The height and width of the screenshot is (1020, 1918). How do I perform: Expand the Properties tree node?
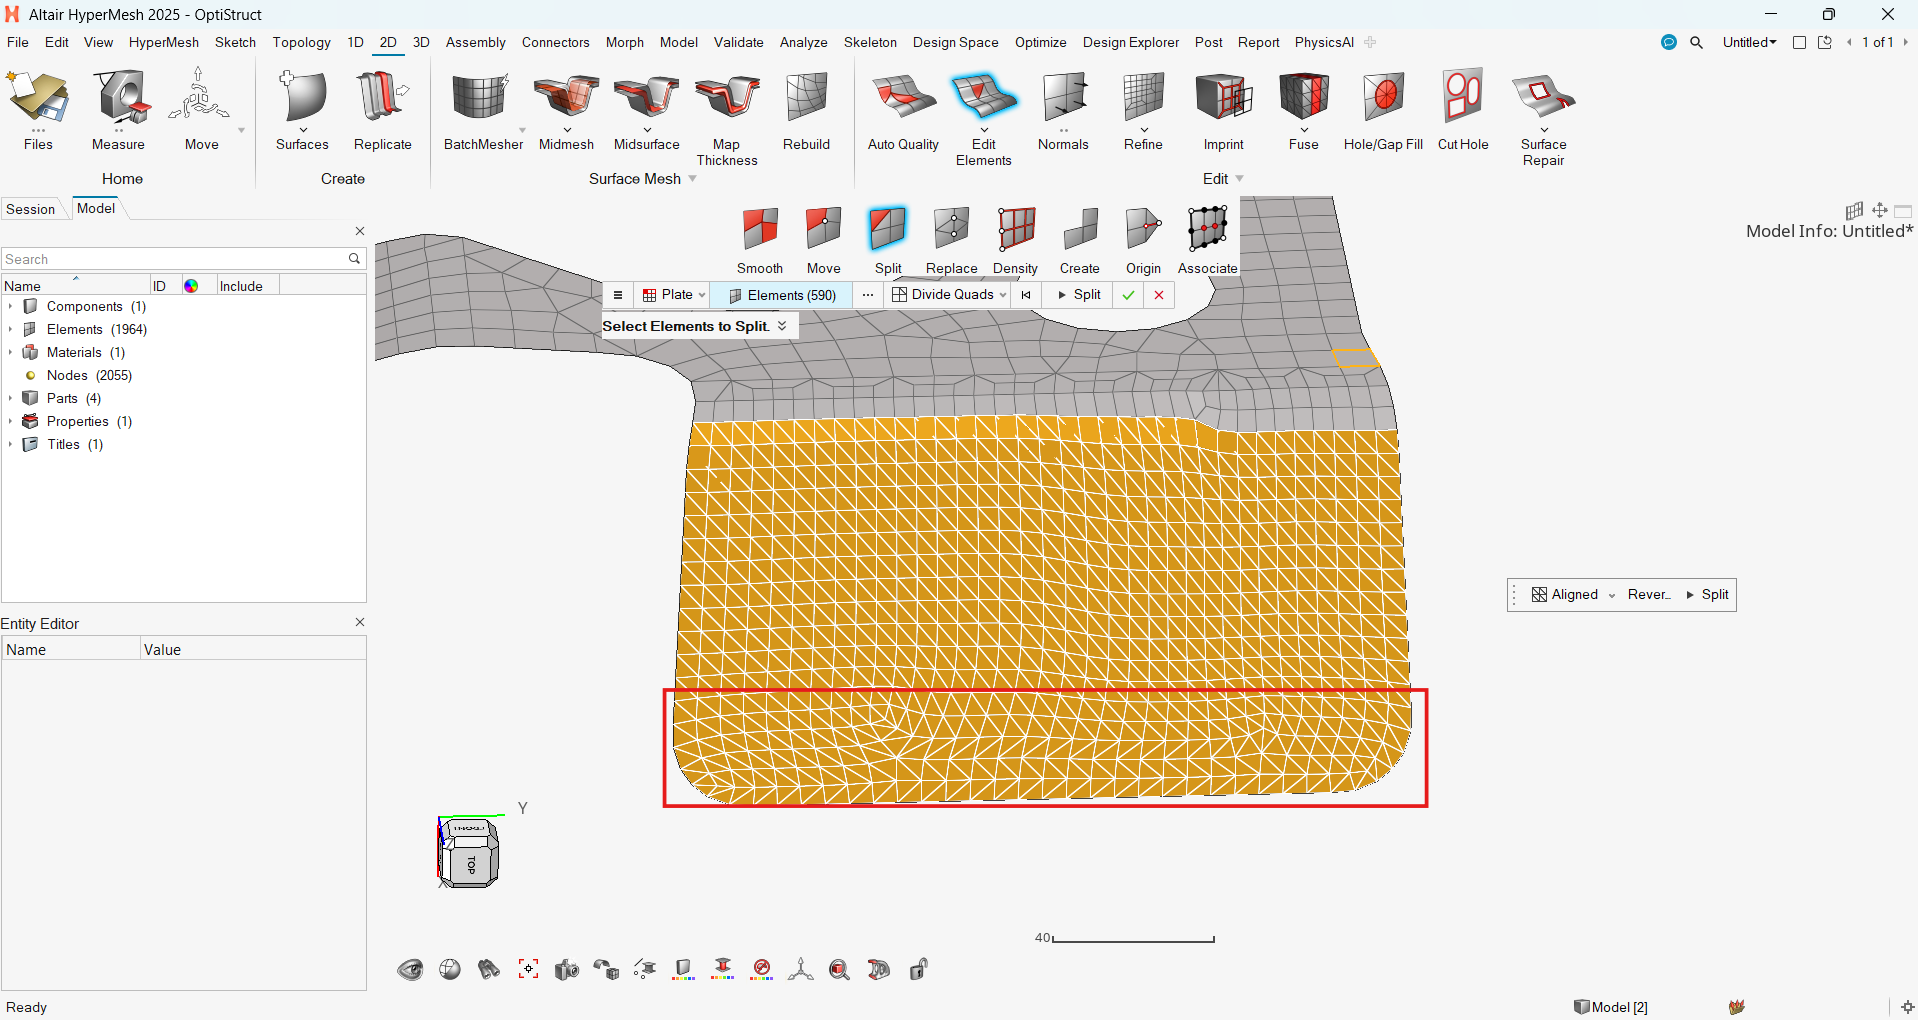tap(10, 421)
